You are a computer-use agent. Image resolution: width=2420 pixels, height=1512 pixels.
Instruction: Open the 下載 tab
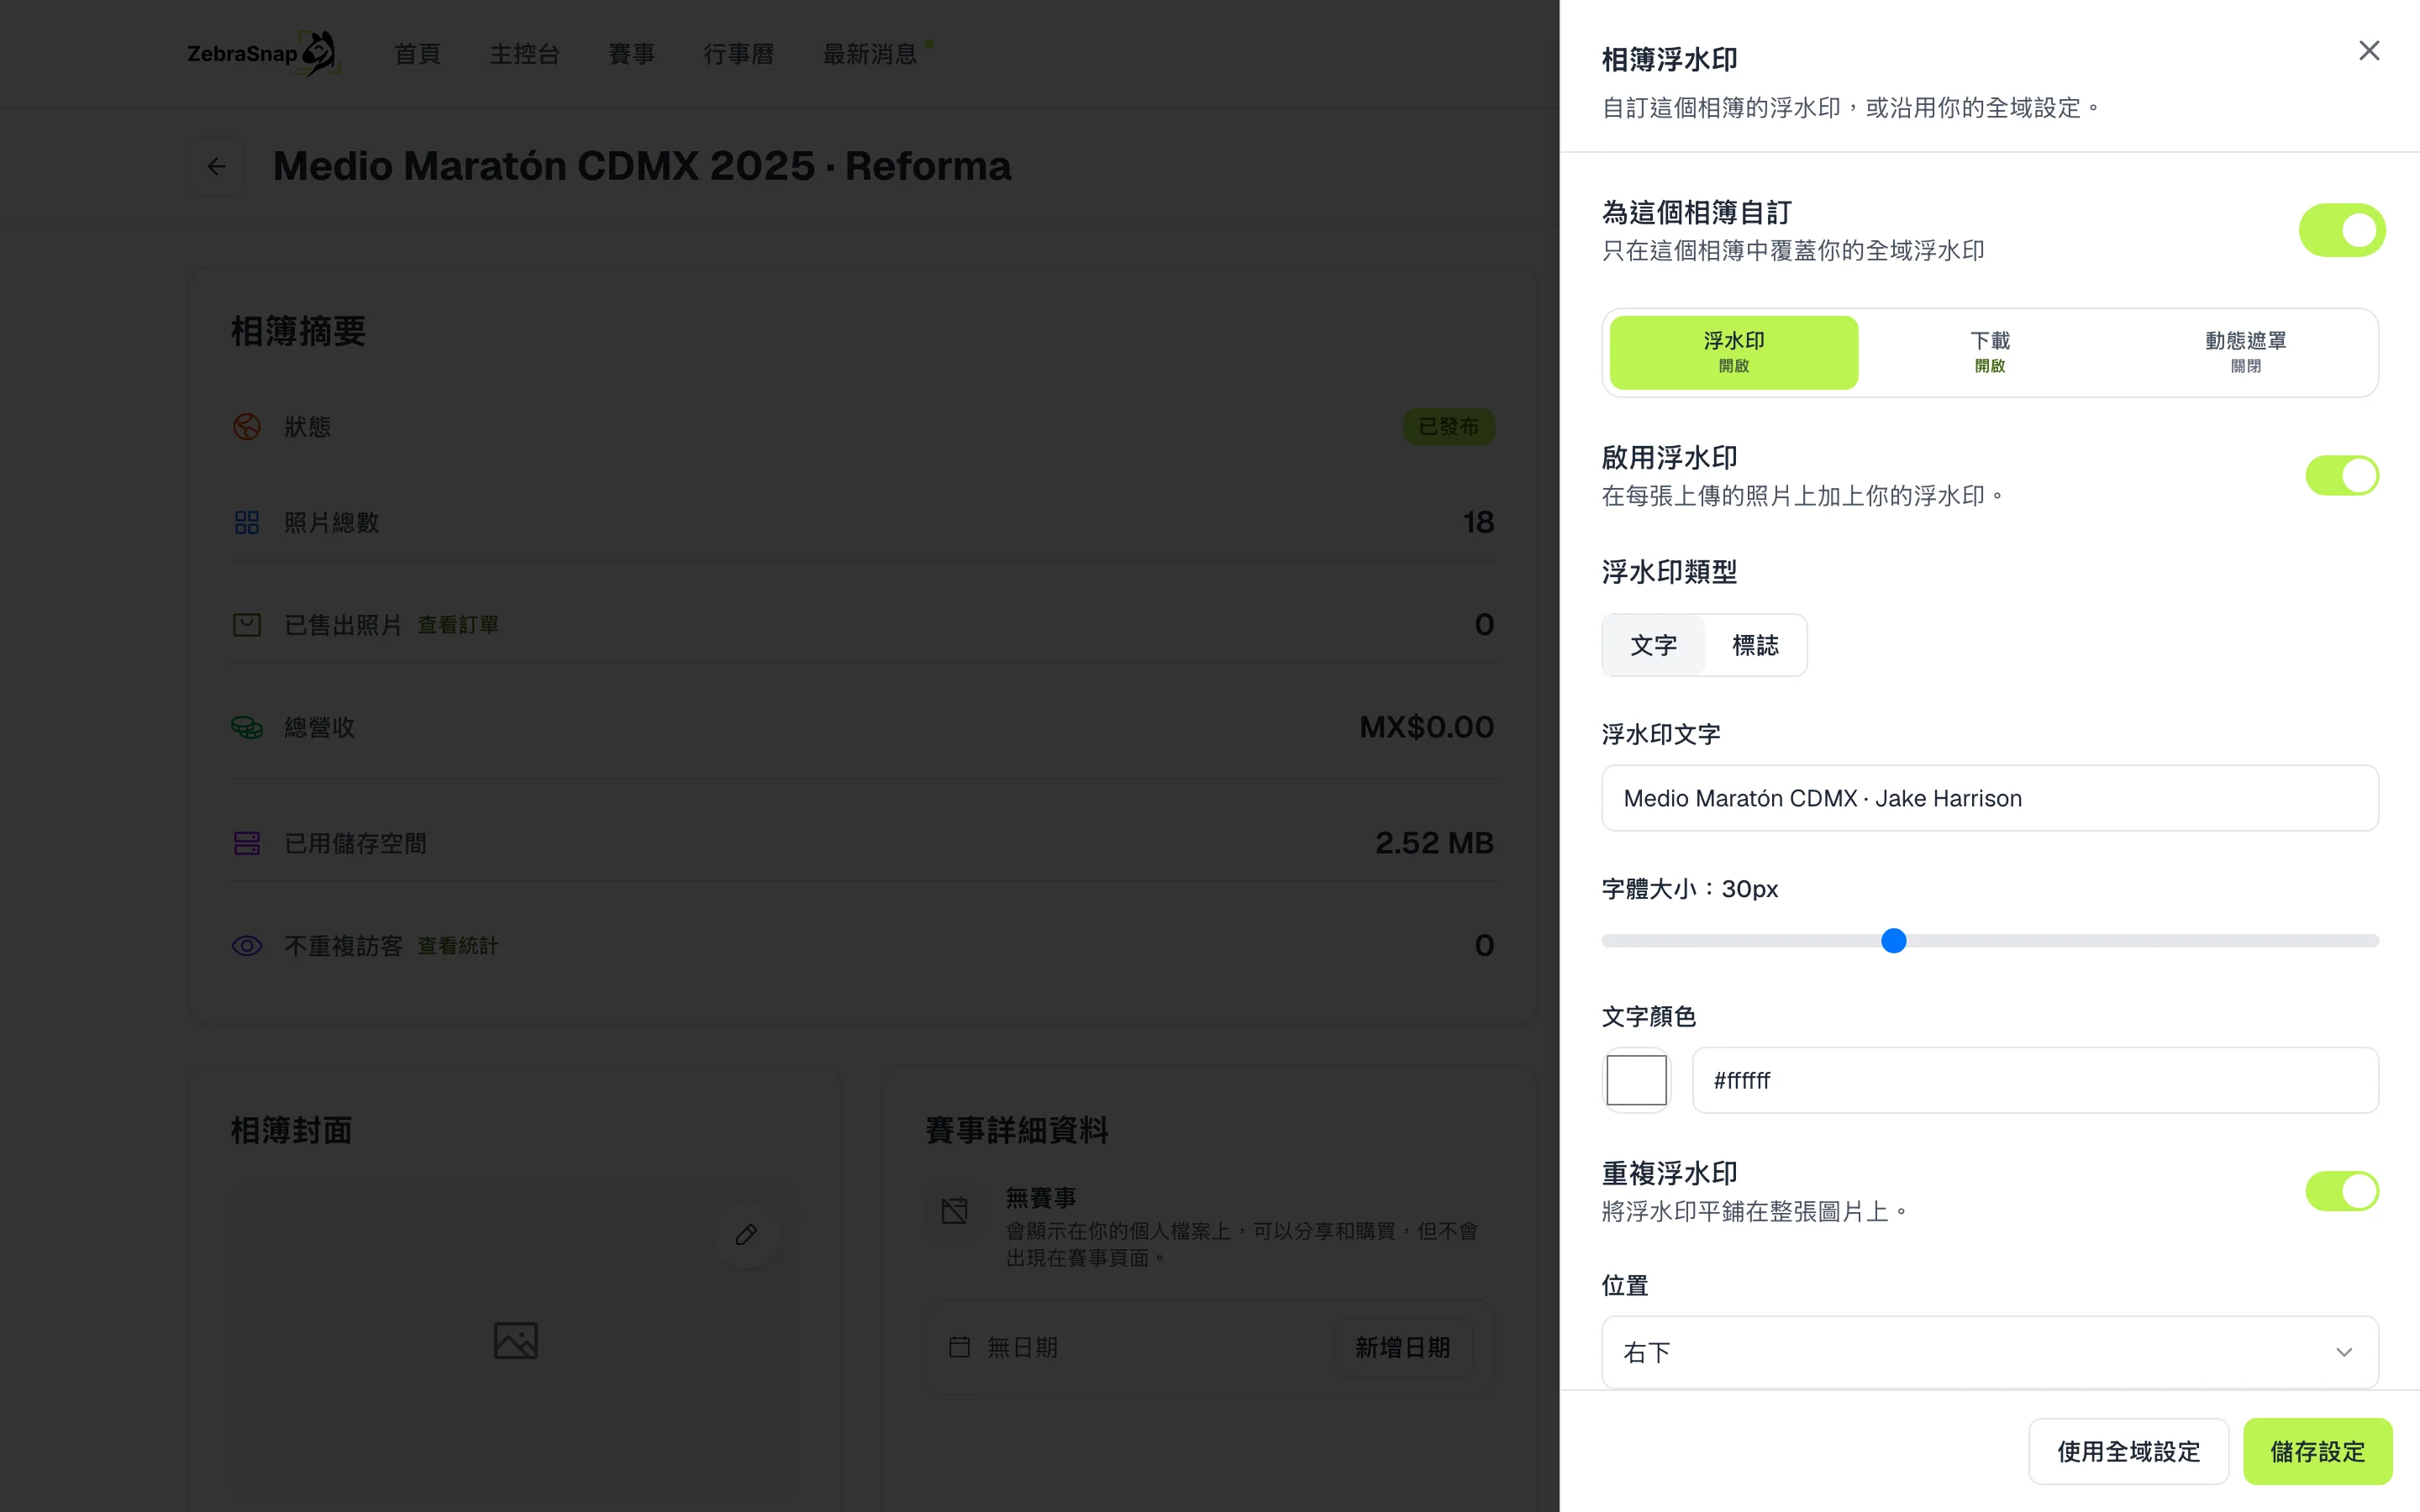1989,352
